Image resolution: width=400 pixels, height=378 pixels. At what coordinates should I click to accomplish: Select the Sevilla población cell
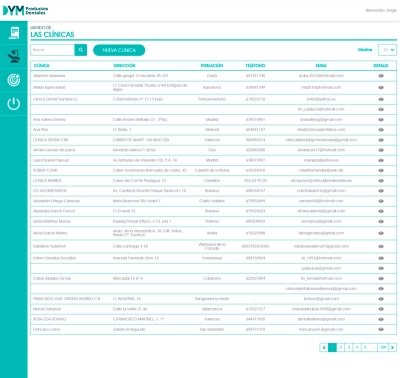[212, 233]
